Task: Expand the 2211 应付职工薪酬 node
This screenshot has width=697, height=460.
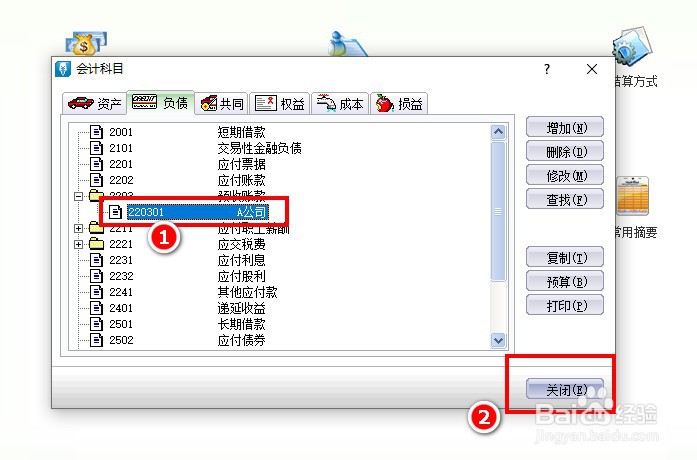Action: click(x=78, y=228)
